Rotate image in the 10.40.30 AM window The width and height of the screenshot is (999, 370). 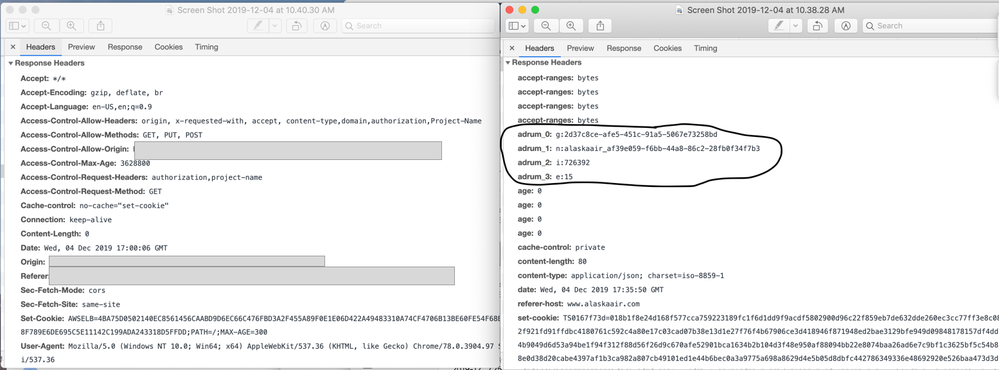297,26
